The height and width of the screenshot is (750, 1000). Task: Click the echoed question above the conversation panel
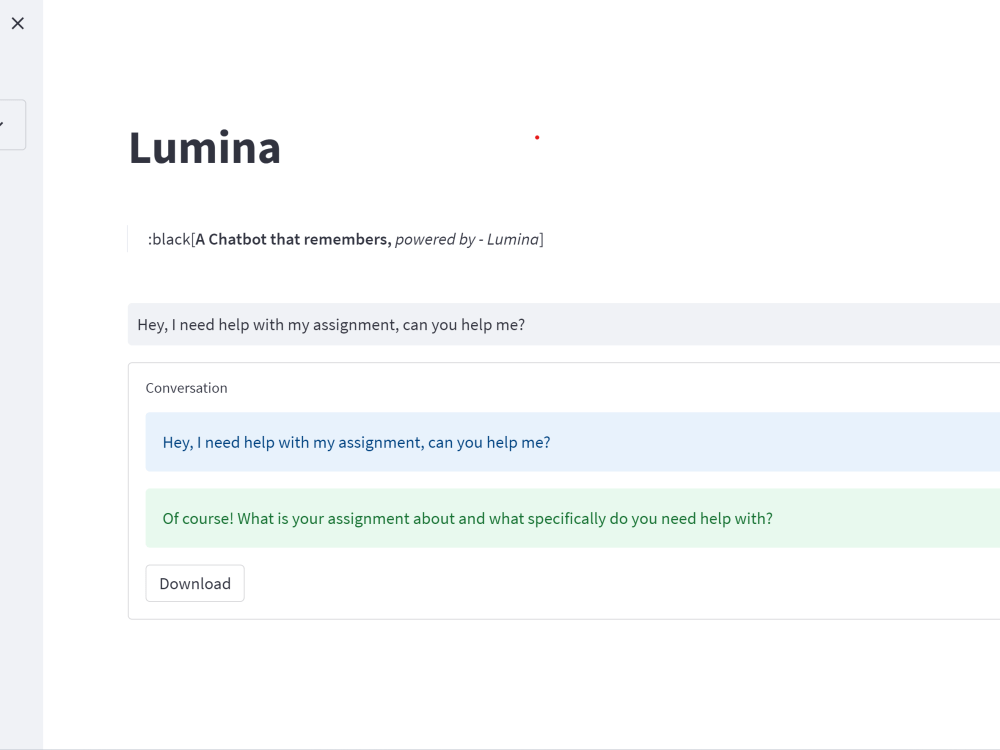331,324
